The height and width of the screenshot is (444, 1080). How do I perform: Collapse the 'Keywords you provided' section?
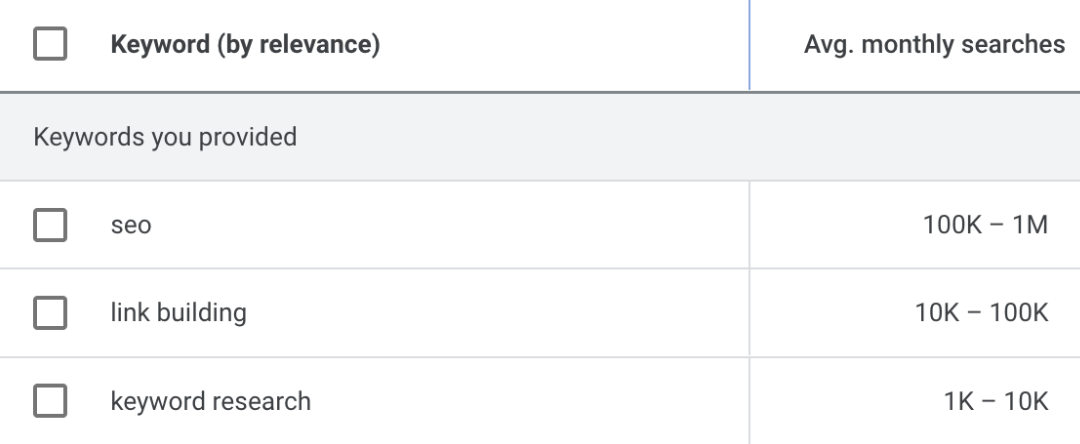(x=165, y=136)
